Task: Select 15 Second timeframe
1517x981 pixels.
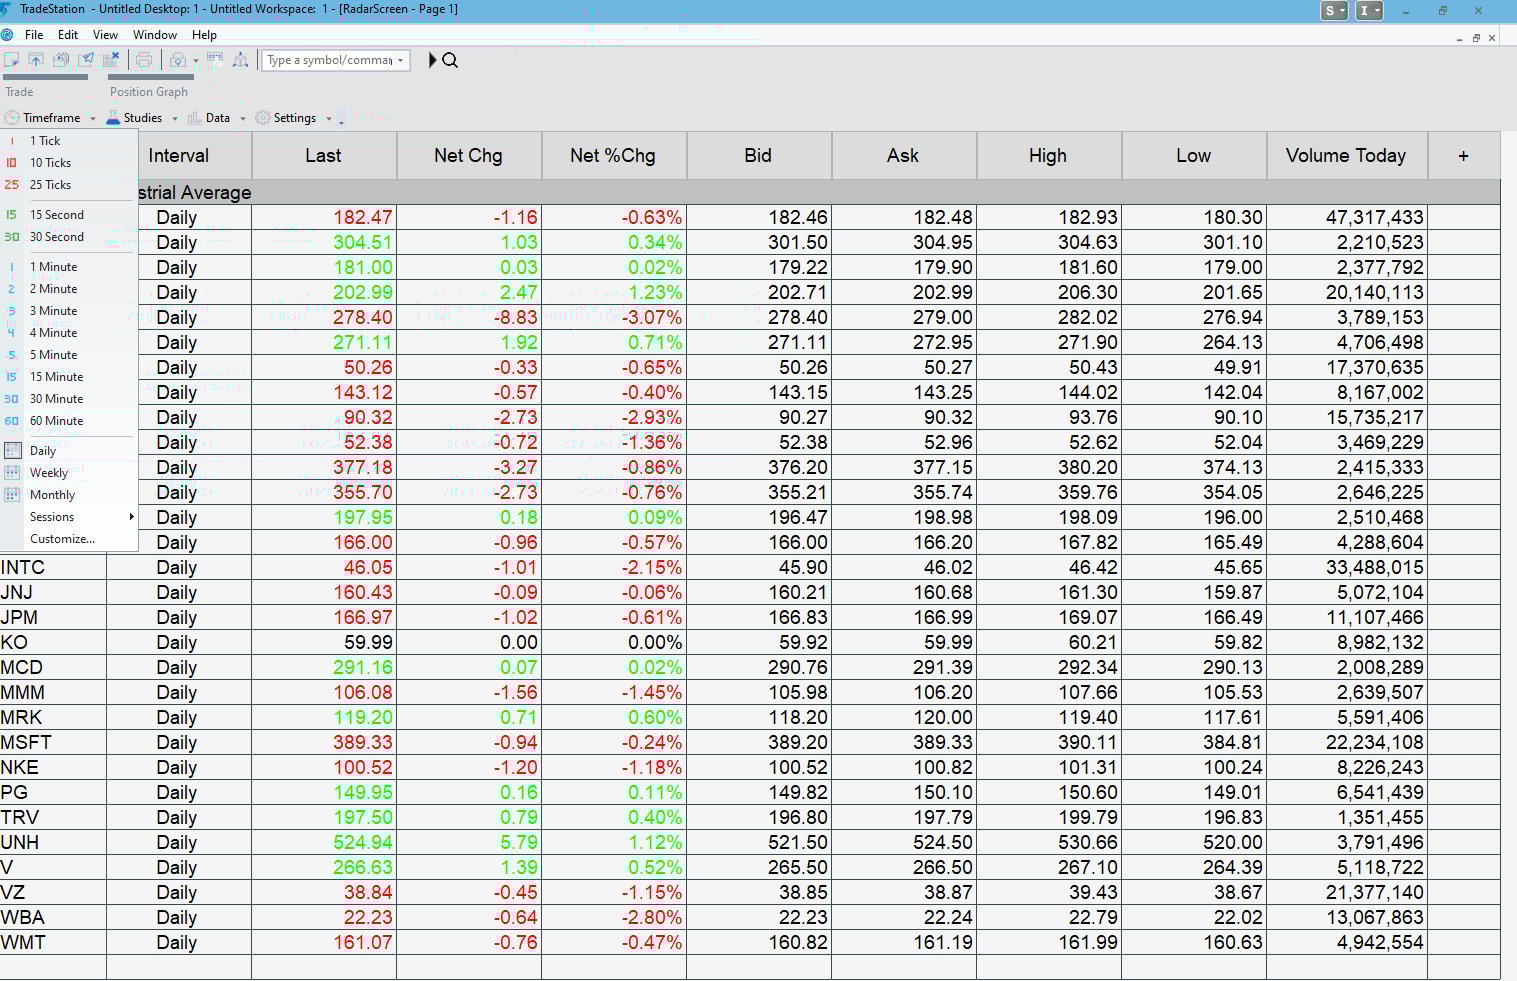Action: click(67, 215)
